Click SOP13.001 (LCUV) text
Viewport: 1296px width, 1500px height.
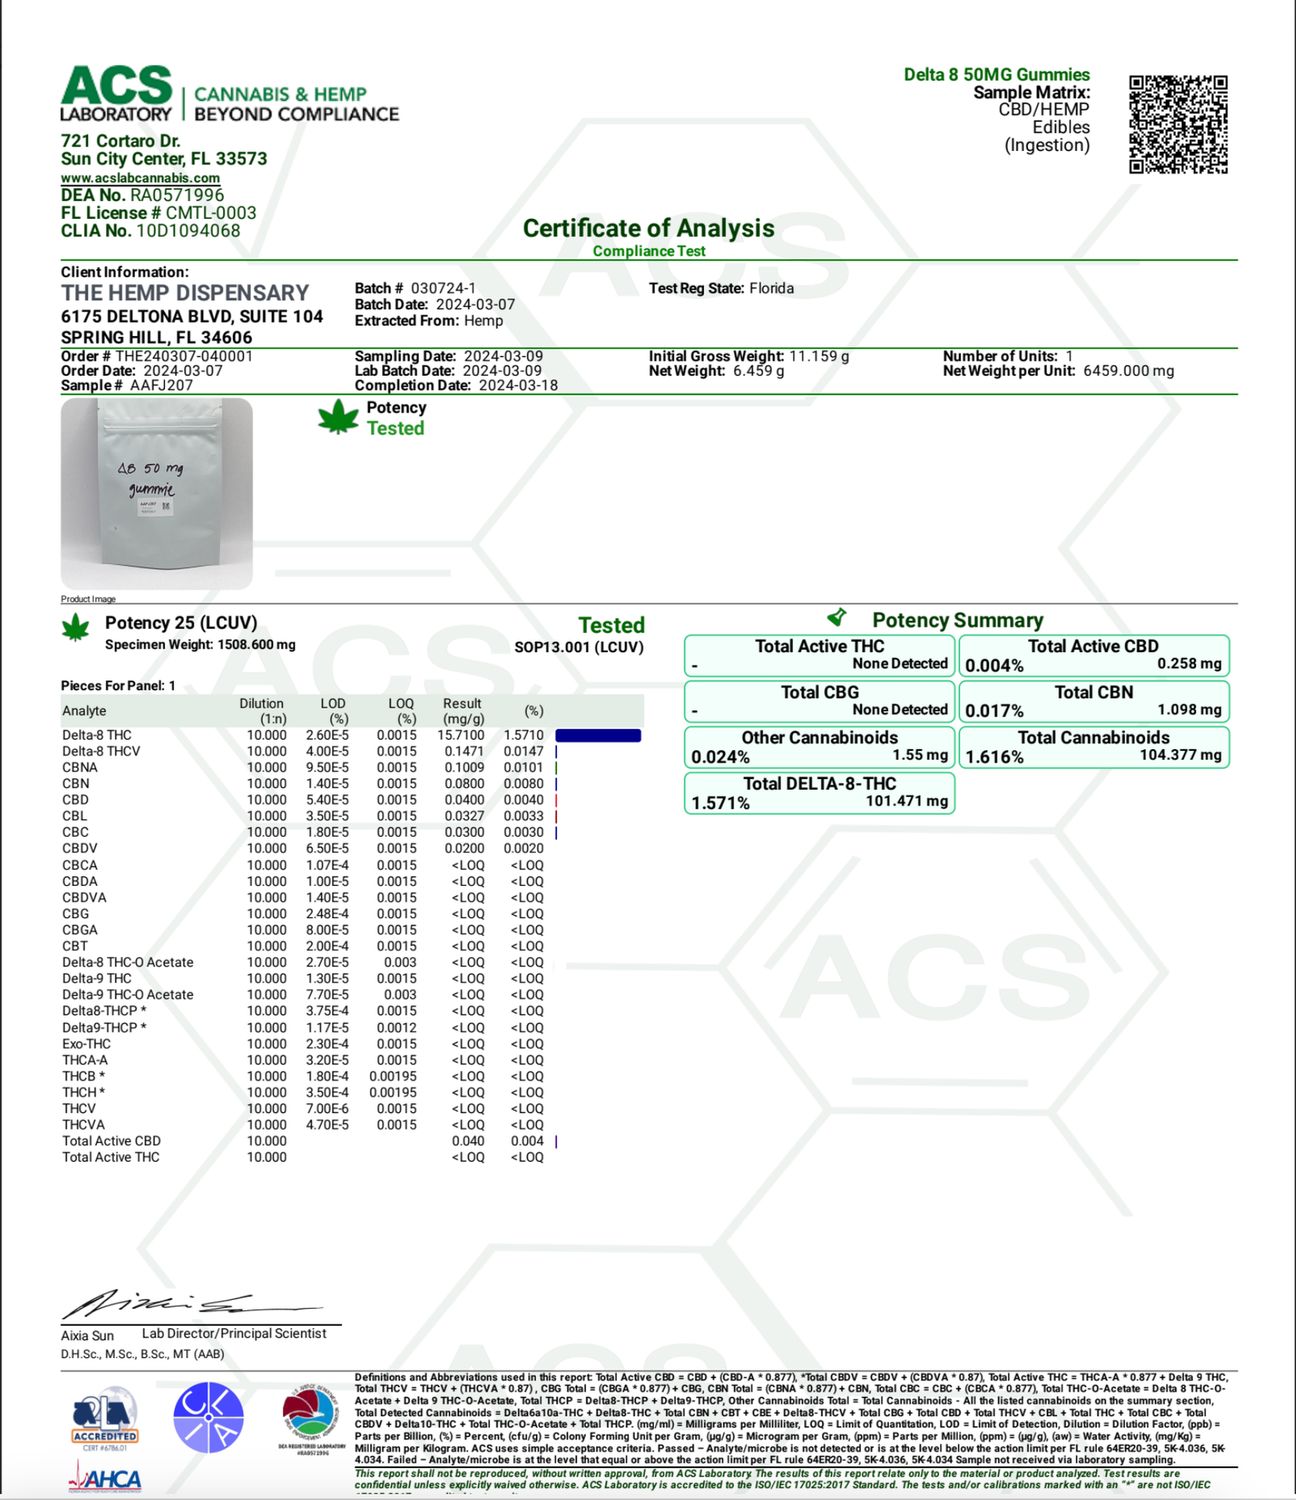579,647
